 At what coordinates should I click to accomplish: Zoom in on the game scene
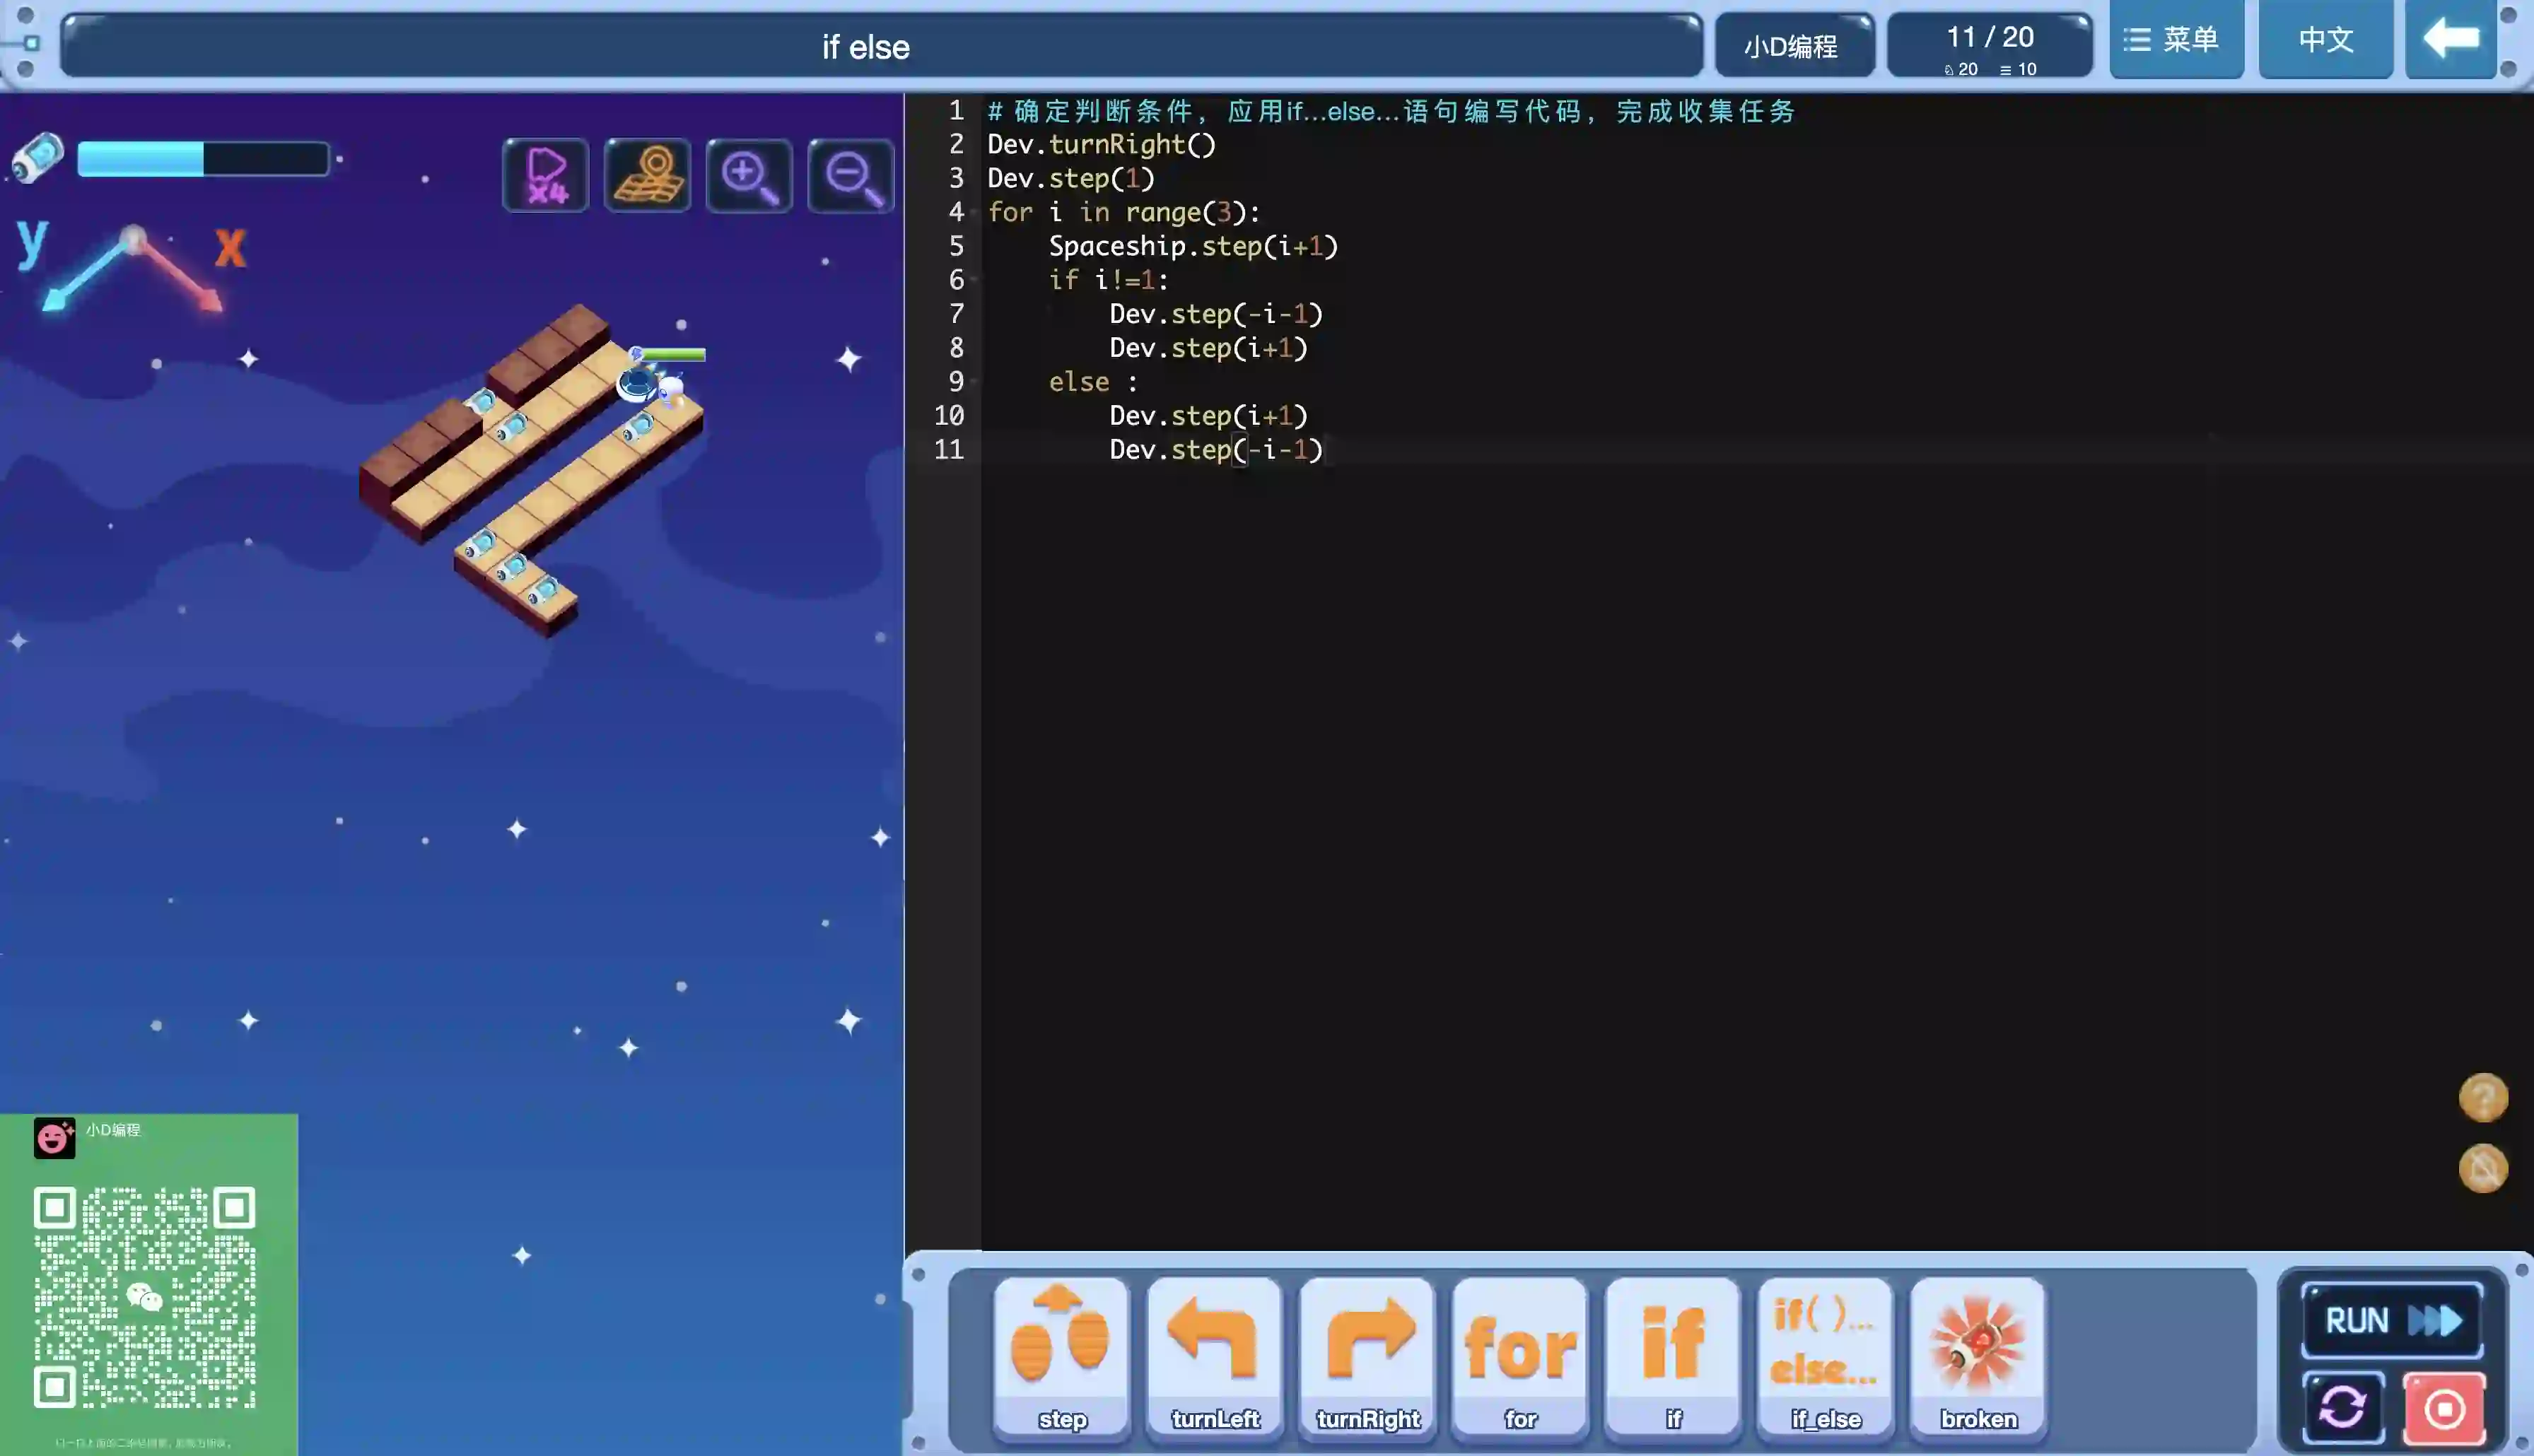(x=749, y=176)
